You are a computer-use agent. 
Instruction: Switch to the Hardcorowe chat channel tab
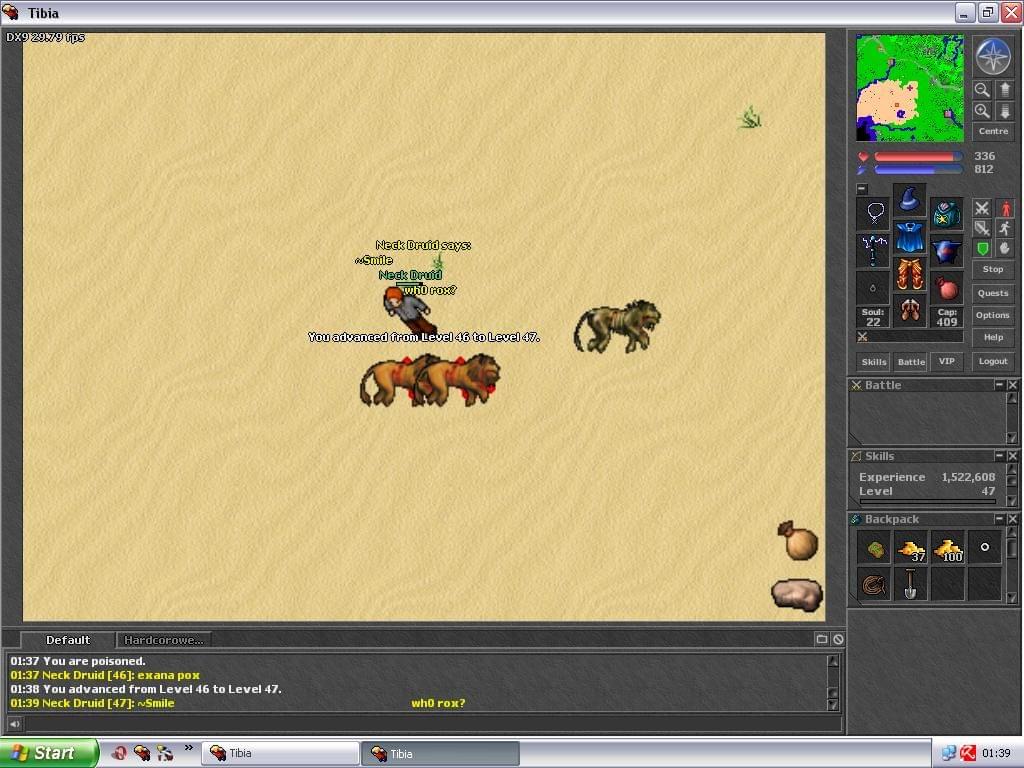(163, 640)
